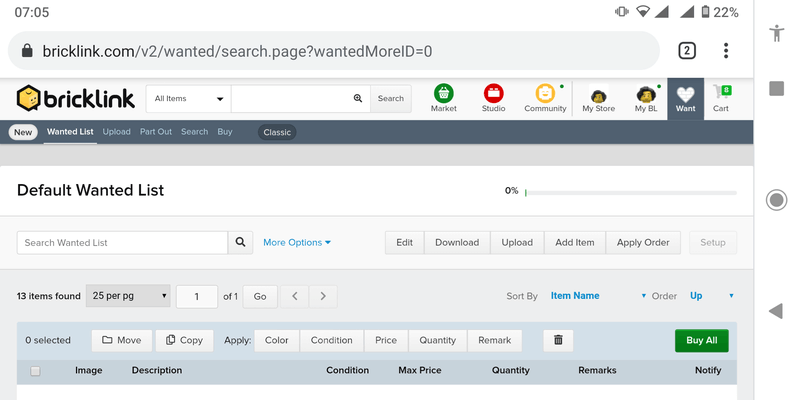Tap the Android recents square button
This screenshot has width=800, height=400.
coord(777,88)
